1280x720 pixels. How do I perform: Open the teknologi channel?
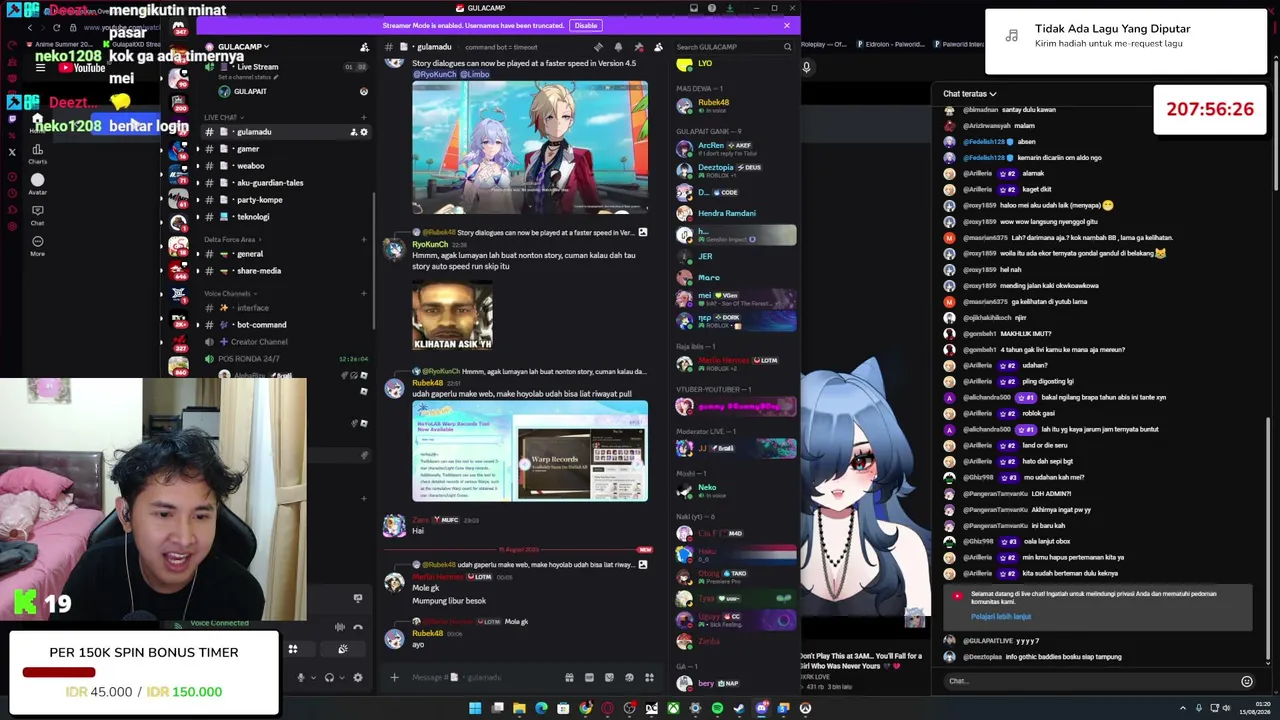(287, 217)
